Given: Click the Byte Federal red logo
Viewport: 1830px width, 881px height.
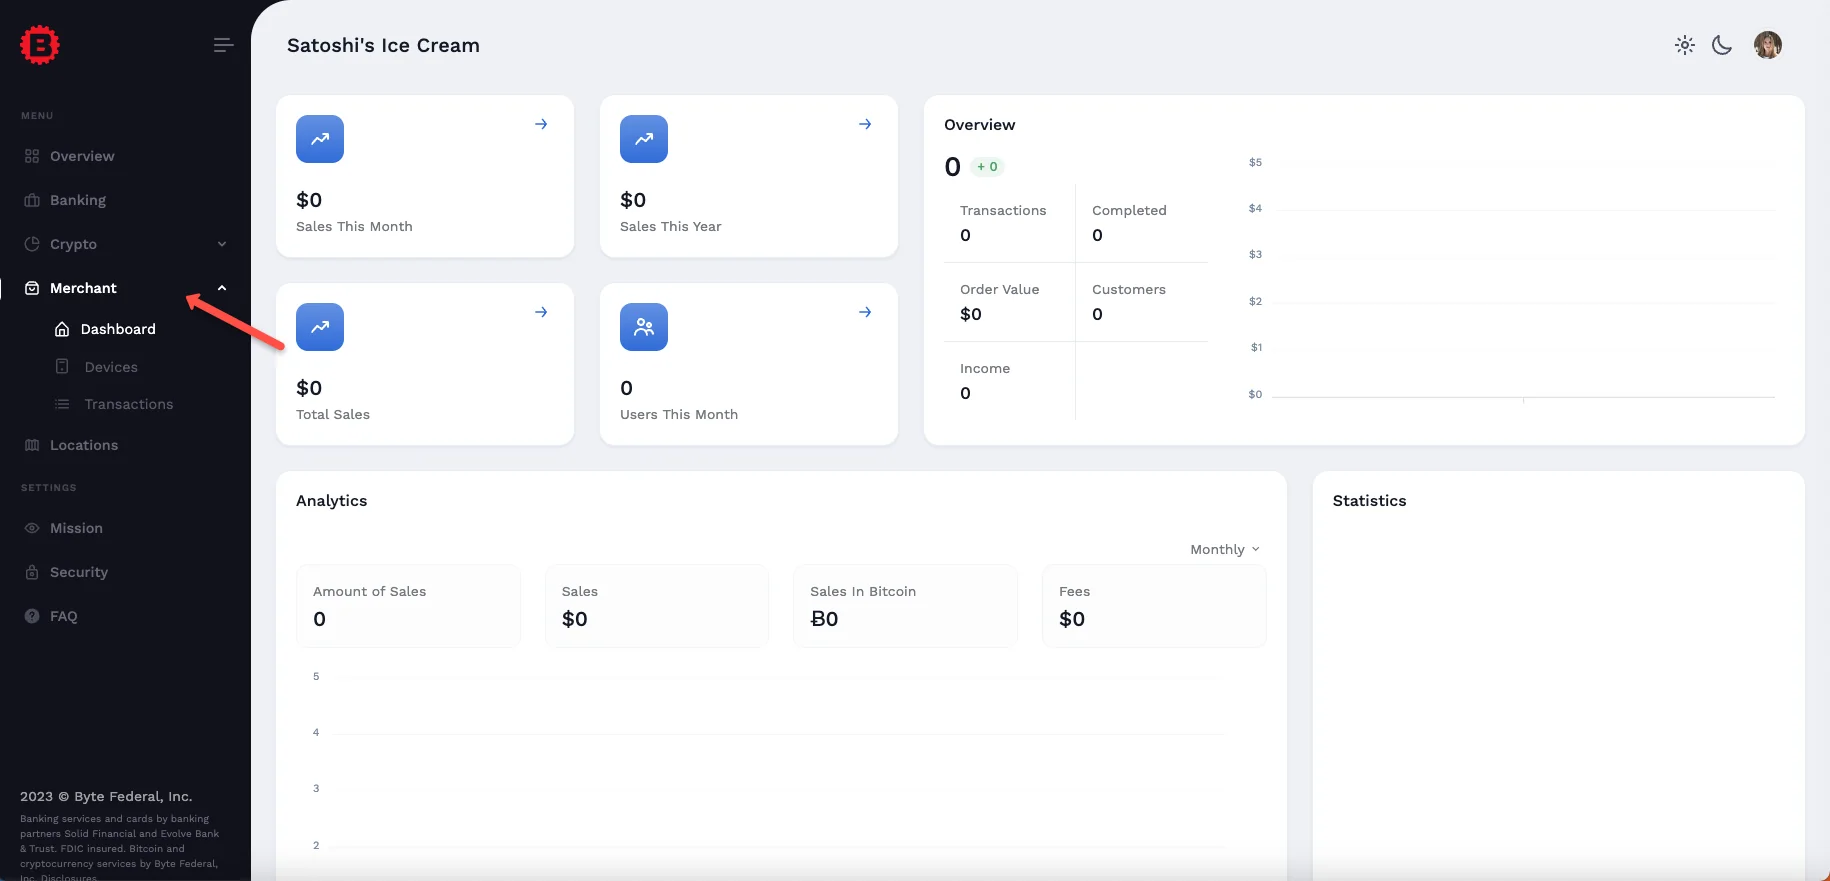Looking at the screenshot, I should click(40, 45).
